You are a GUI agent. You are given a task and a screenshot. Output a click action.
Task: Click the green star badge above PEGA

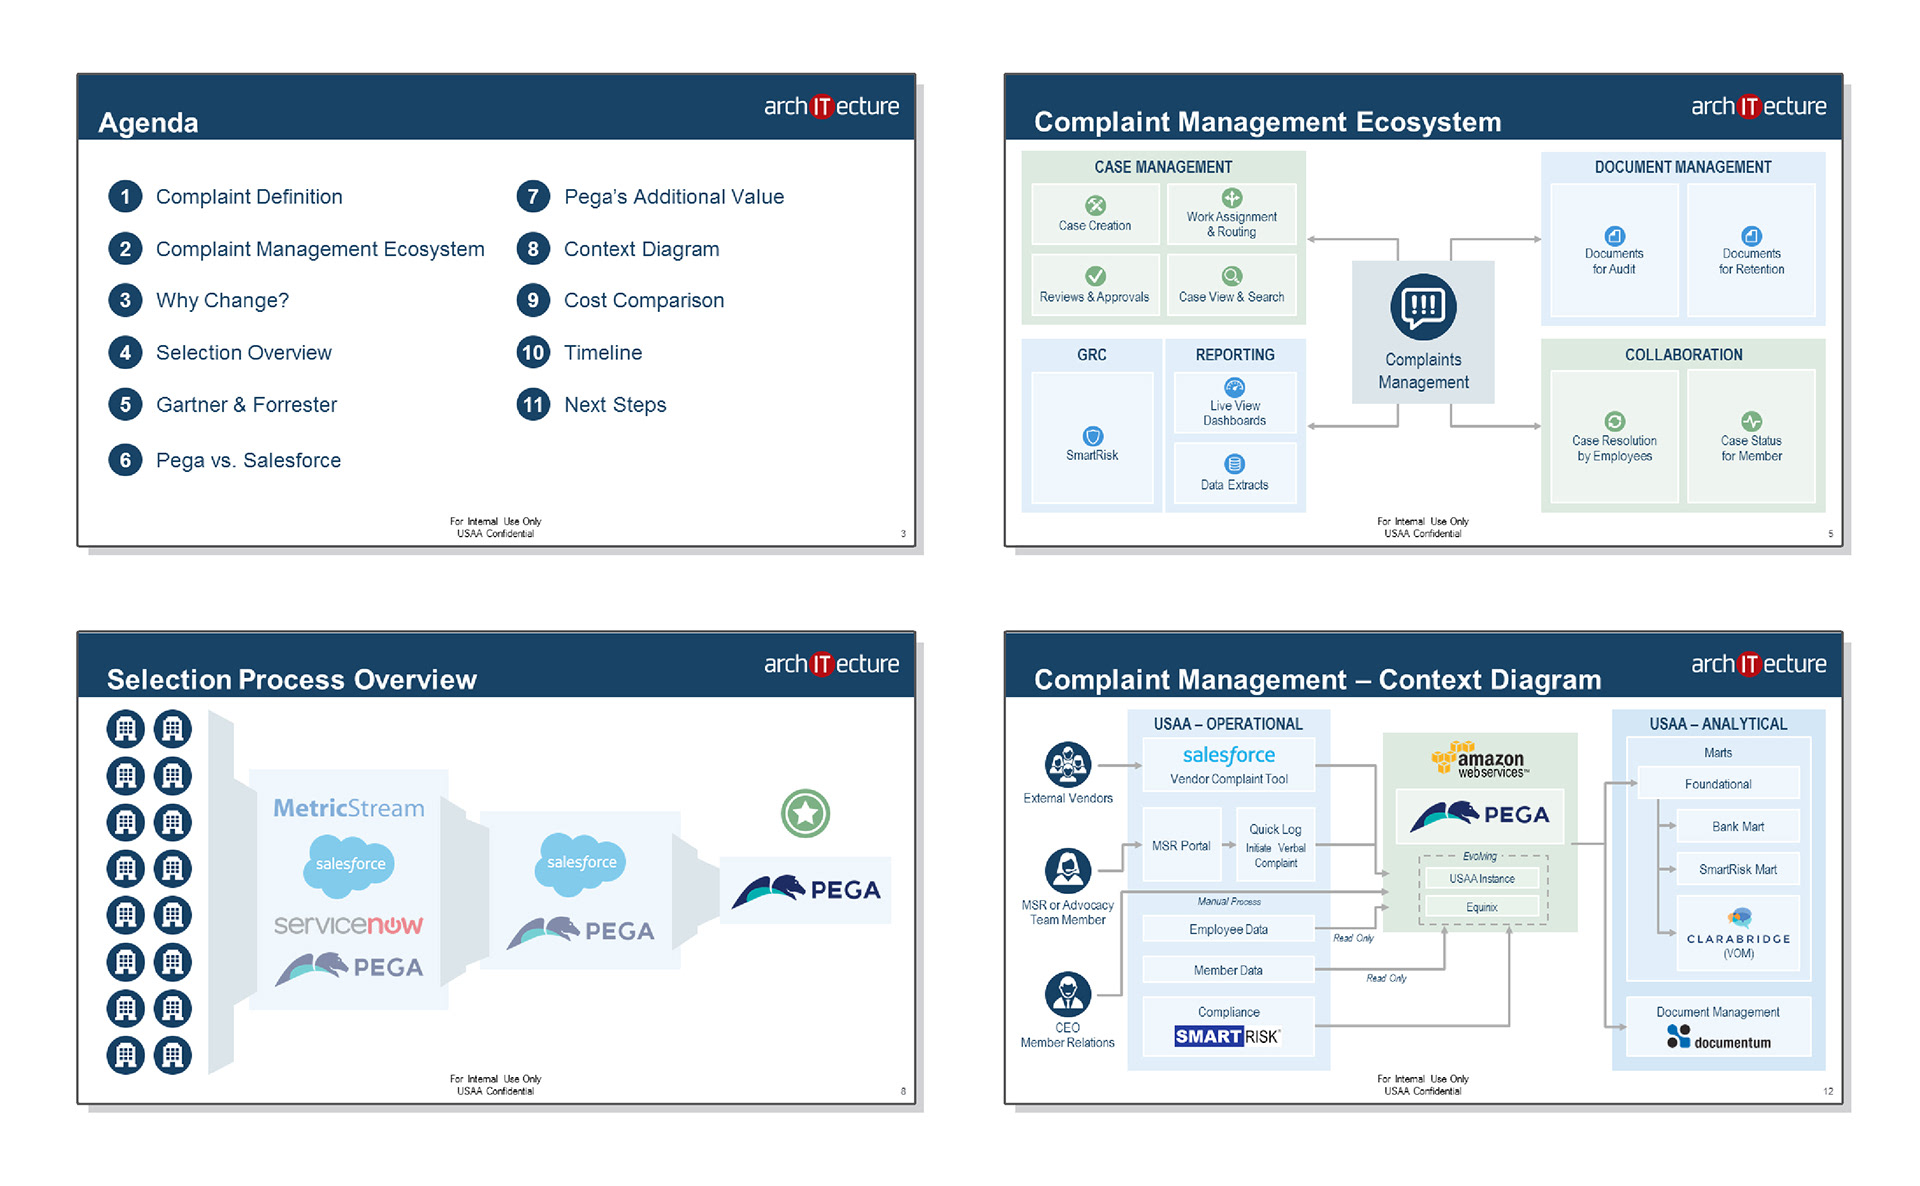click(805, 813)
